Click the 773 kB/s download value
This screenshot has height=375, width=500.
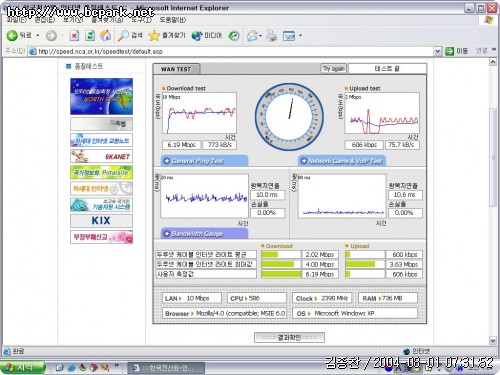(220, 145)
